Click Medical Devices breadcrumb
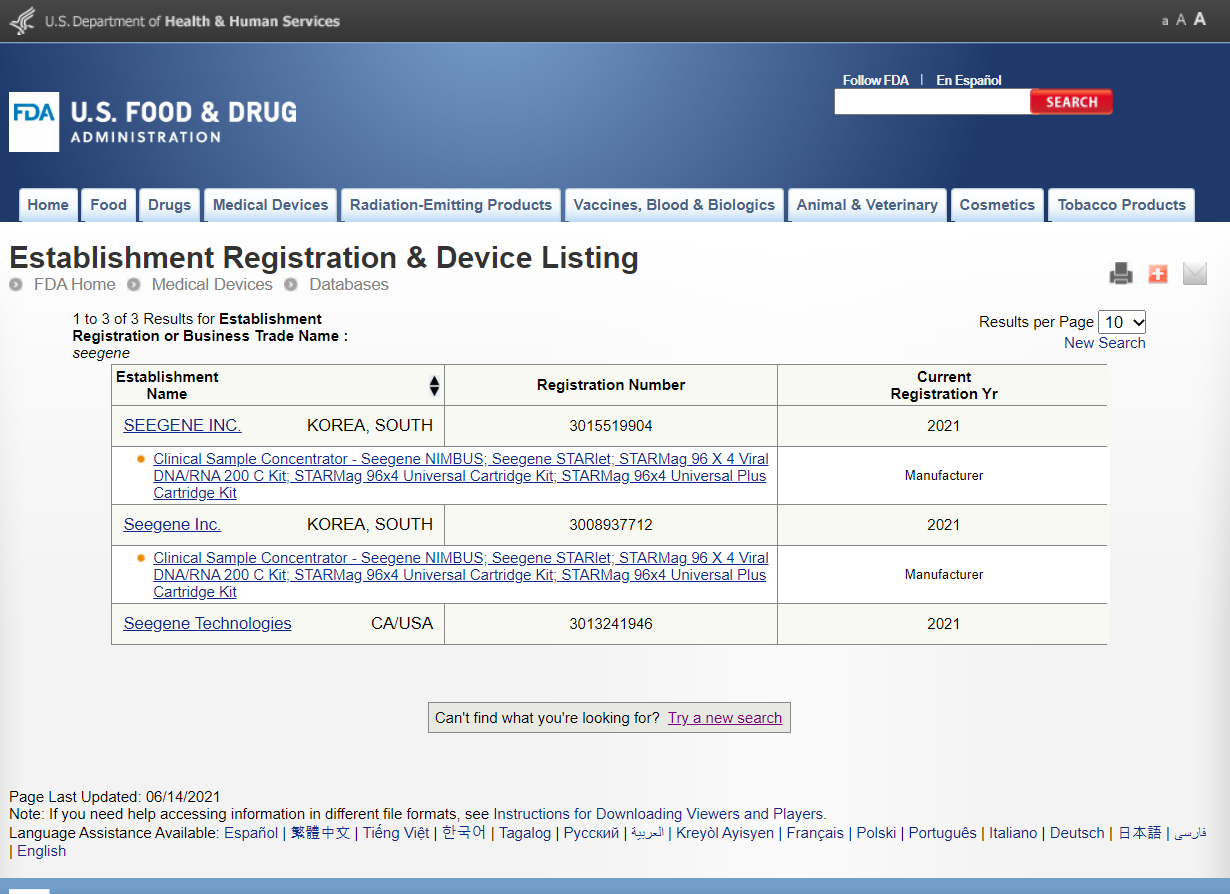 [x=212, y=284]
